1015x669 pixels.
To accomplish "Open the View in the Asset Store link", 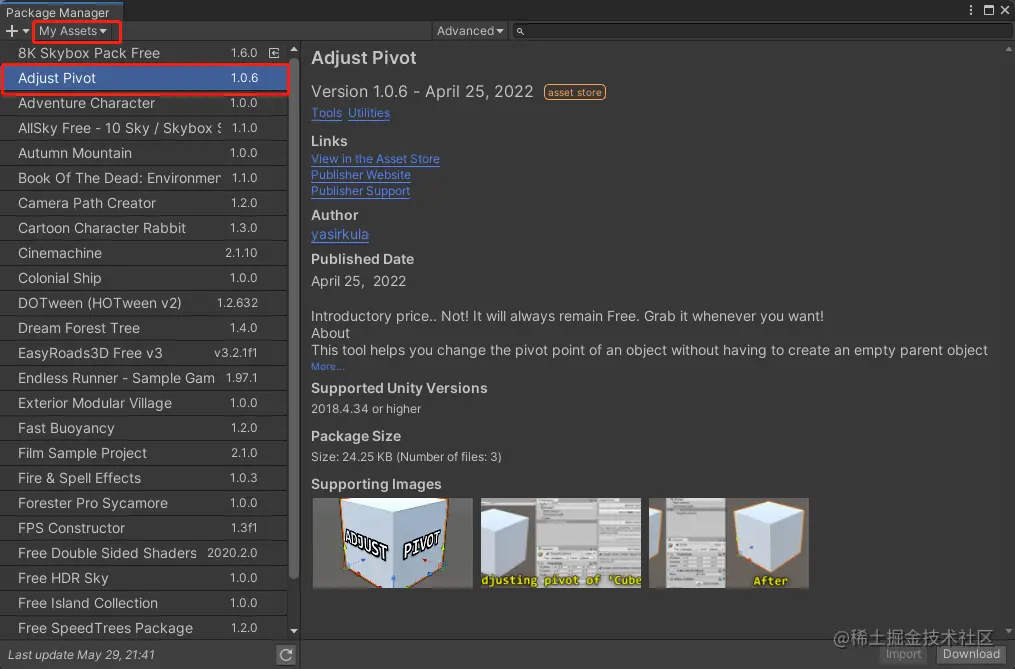I will [375, 159].
